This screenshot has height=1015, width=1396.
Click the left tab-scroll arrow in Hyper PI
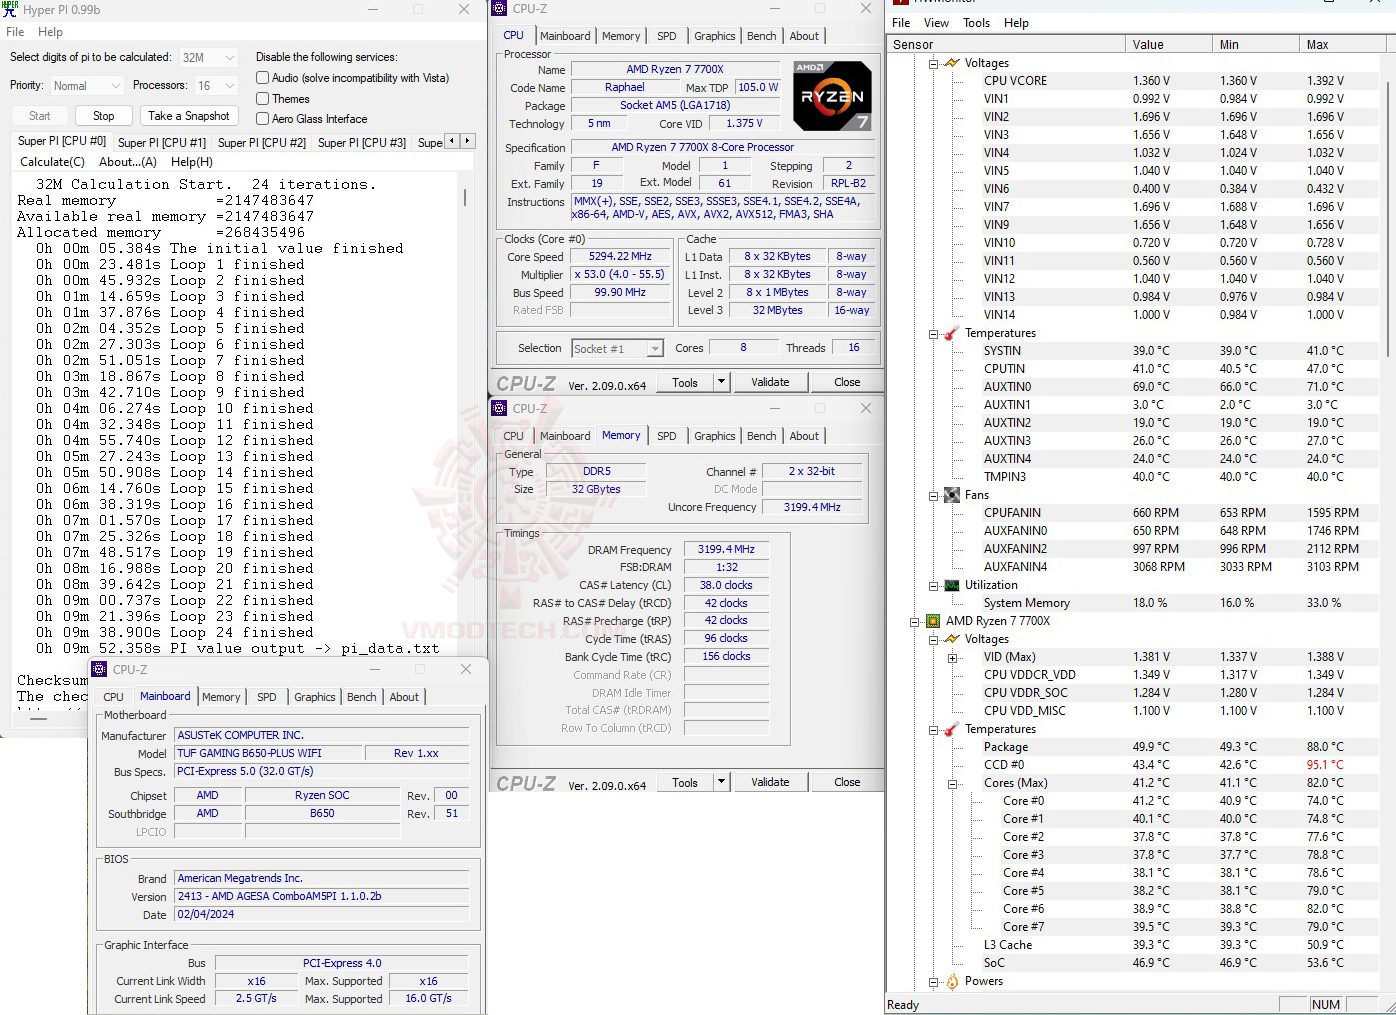click(452, 141)
